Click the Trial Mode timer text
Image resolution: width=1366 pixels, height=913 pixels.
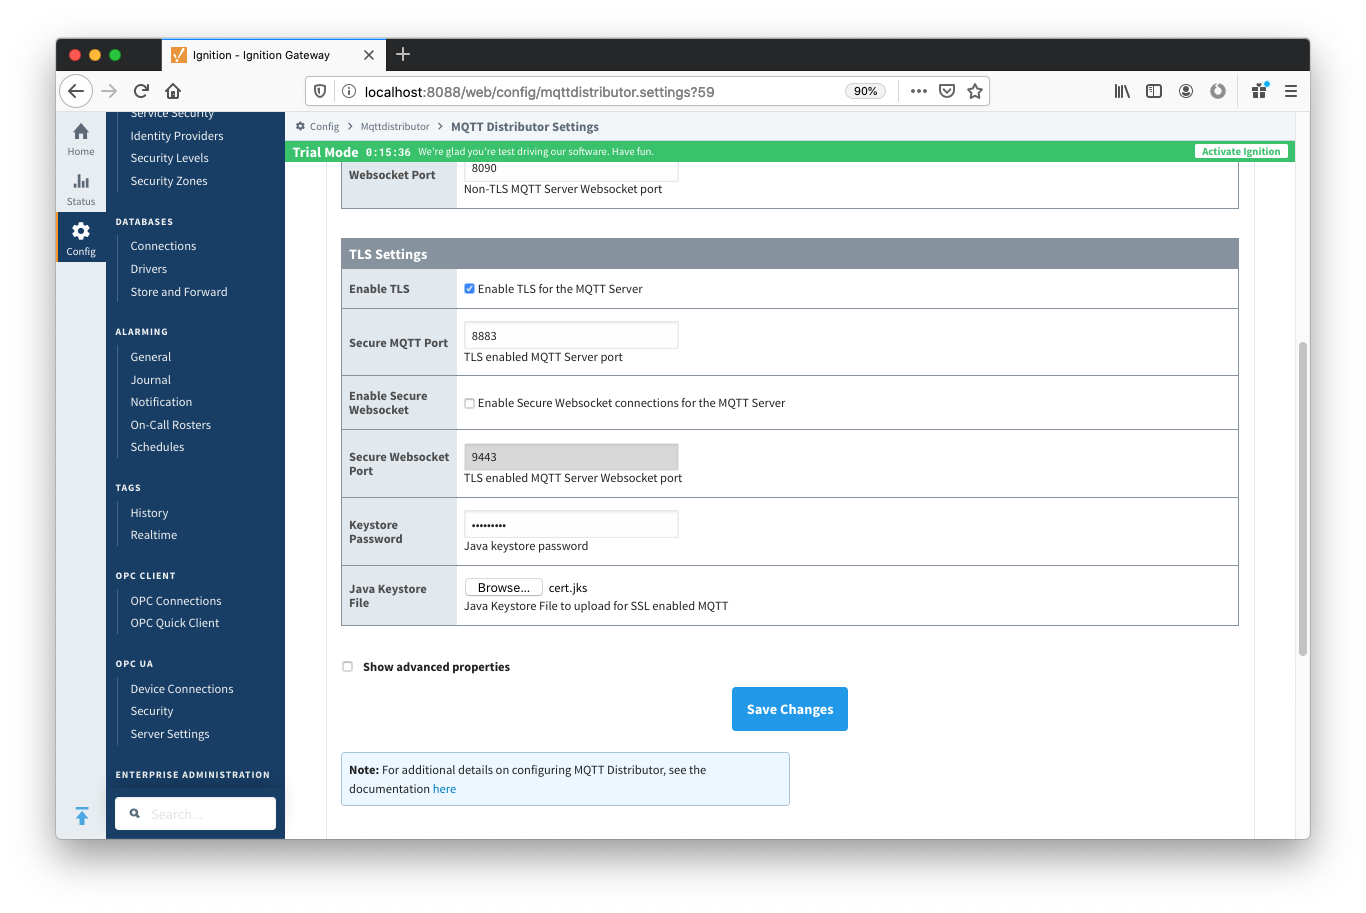(x=388, y=152)
